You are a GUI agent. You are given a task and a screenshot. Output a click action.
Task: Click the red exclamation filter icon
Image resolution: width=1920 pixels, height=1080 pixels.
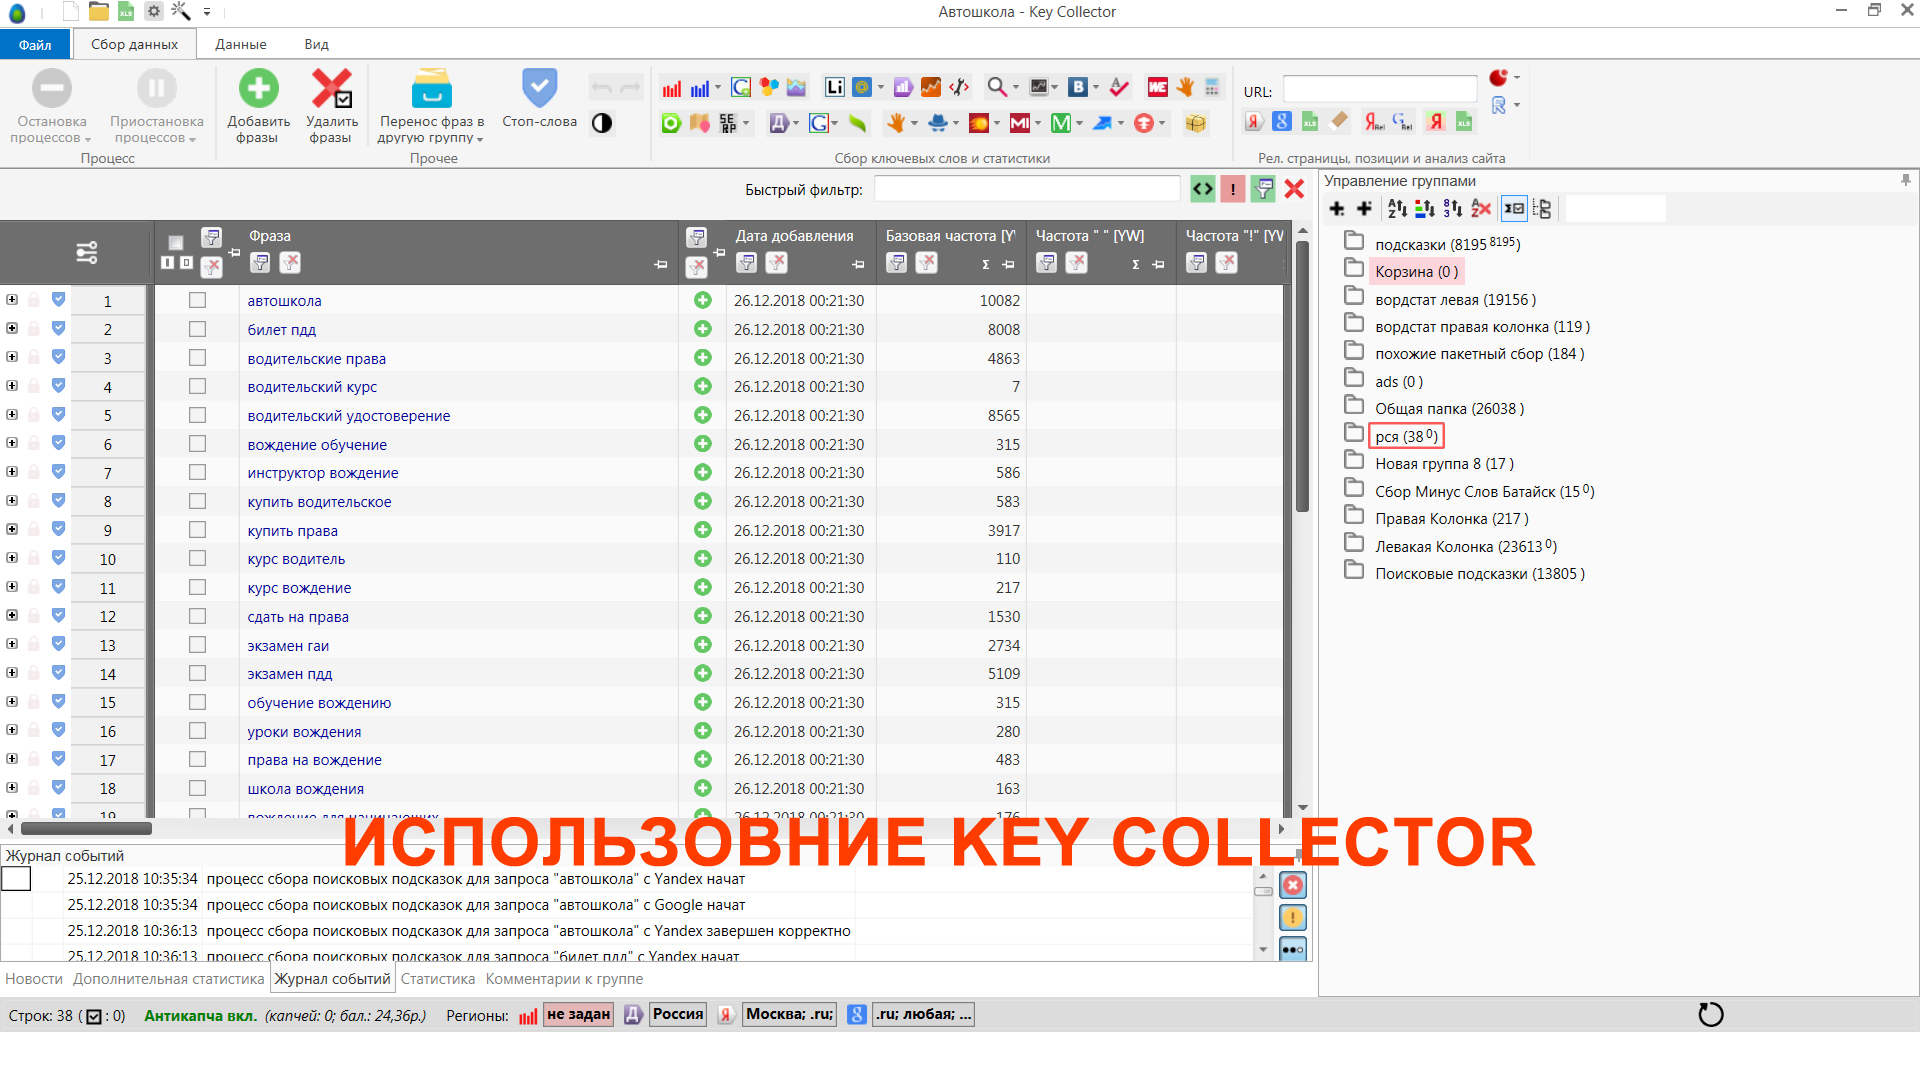(x=1233, y=189)
